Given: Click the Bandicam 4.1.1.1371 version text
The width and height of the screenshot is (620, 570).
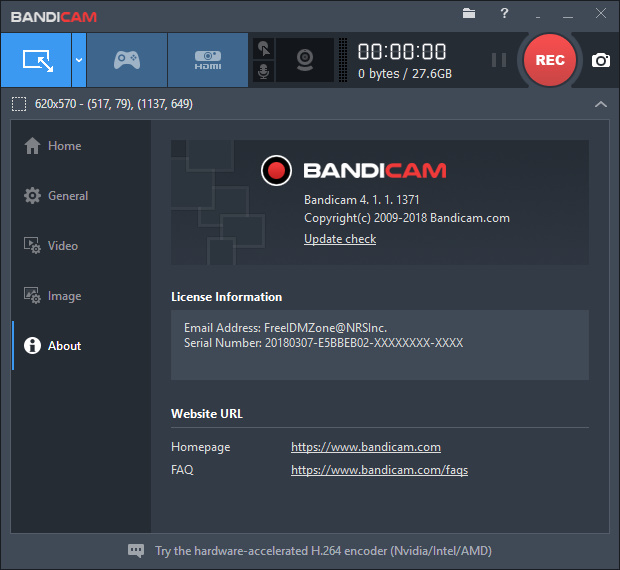Looking at the screenshot, I should click(x=361, y=200).
